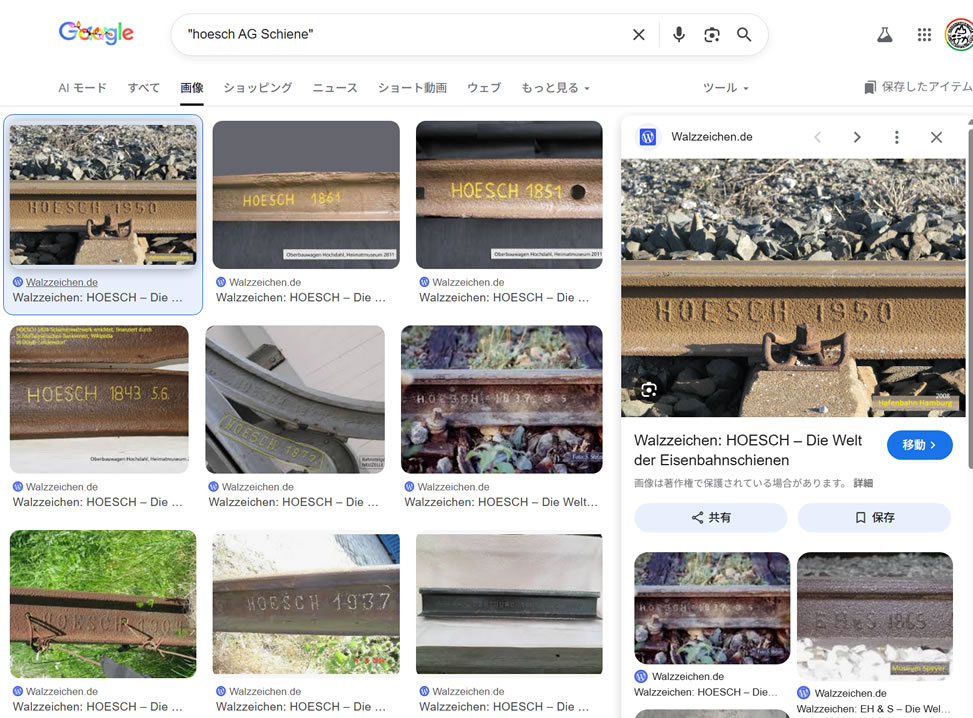Close the image preview panel

(936, 137)
